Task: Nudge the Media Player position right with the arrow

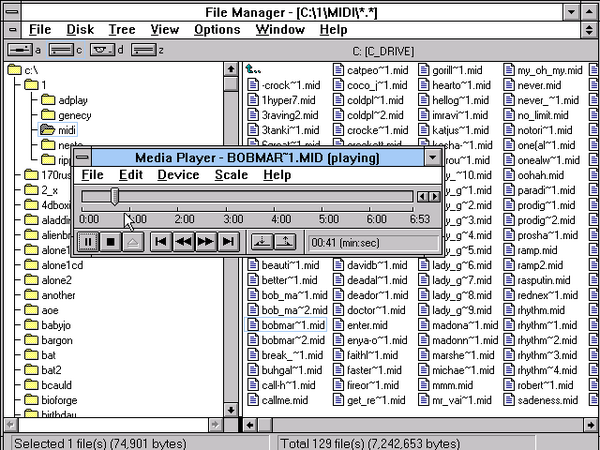Action: pos(434,197)
